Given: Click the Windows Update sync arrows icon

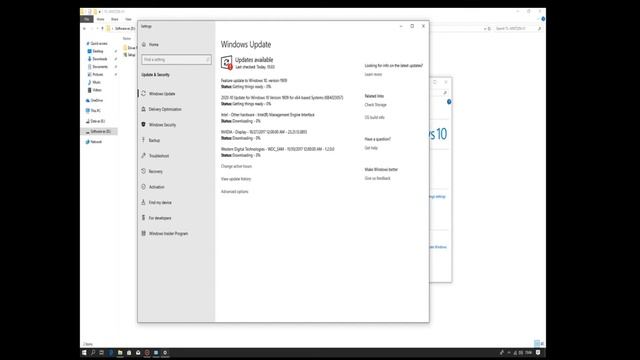Looking at the screenshot, I should pos(144,93).
